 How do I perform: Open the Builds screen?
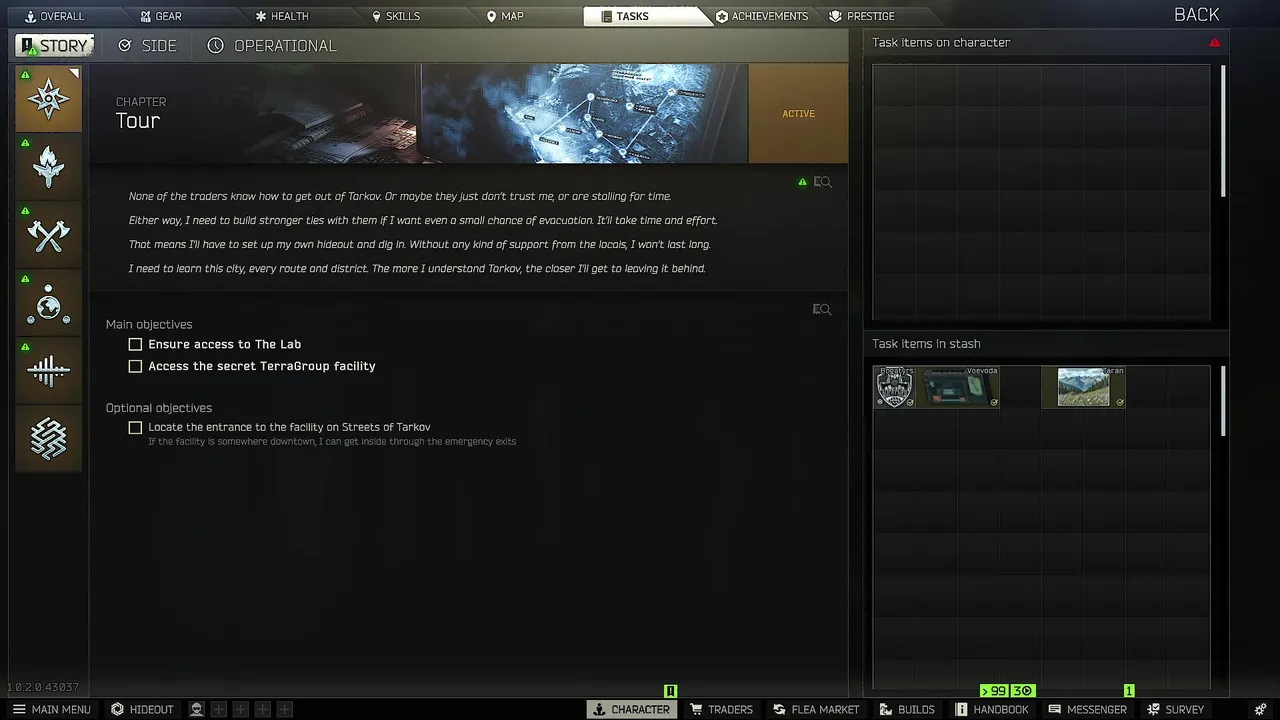(x=907, y=710)
